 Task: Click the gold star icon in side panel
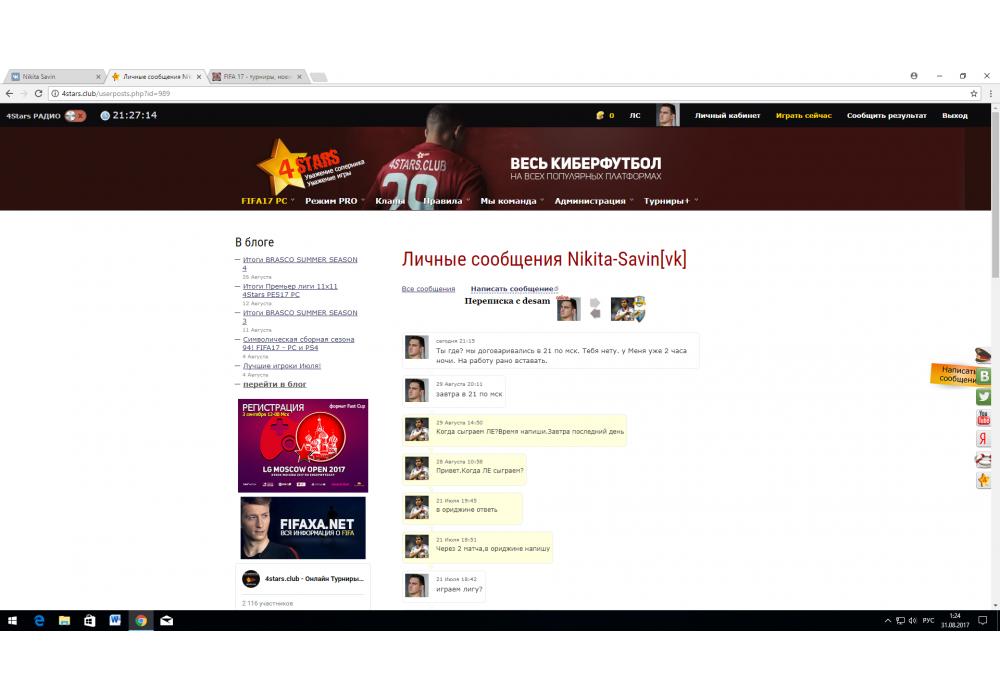[984, 481]
